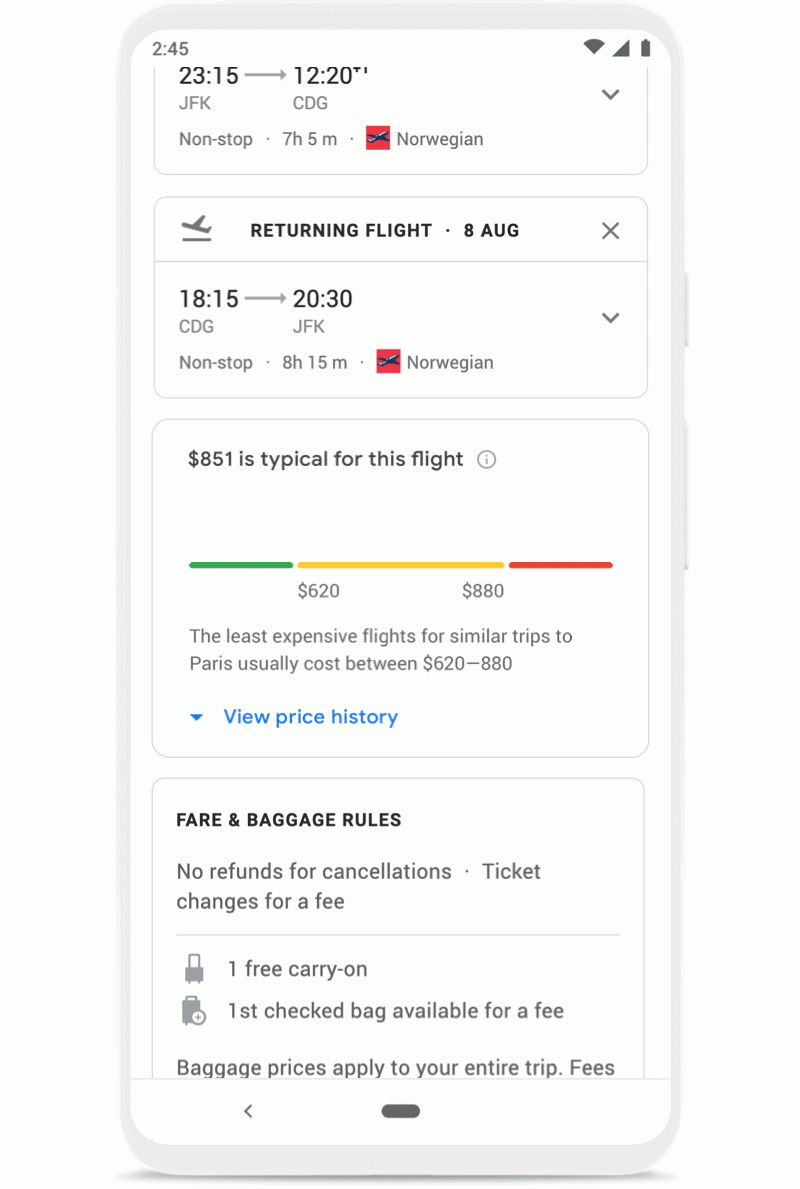
Task: Open the View price history dropdown arrow
Action: [197, 718]
